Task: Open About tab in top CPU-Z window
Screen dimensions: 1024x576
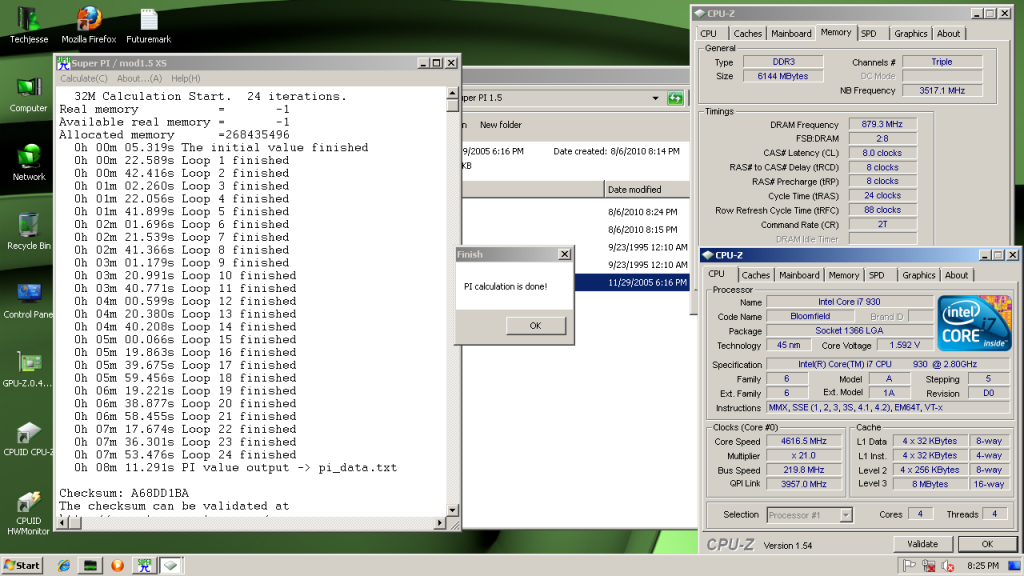Action: click(x=948, y=33)
